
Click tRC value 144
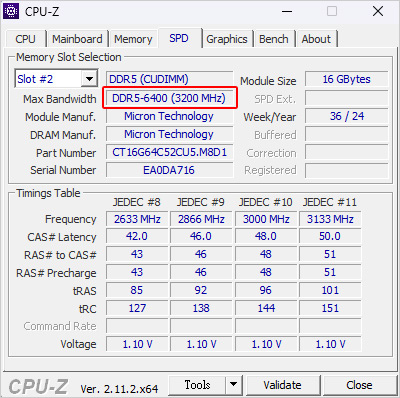[x=266, y=308]
